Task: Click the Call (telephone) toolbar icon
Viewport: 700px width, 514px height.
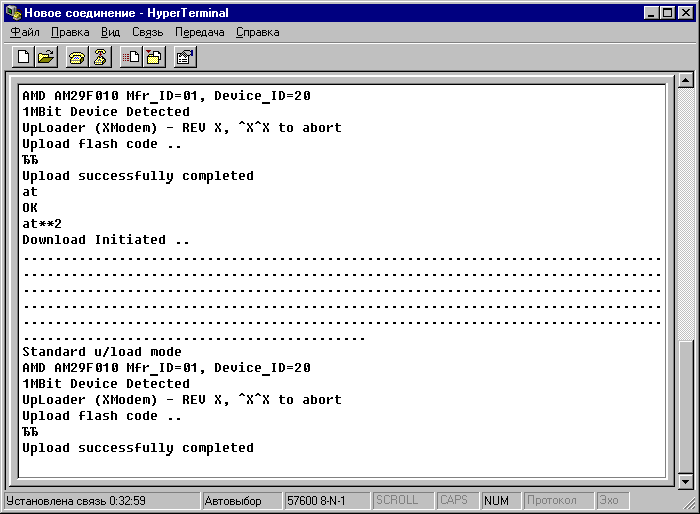Action: pyautogui.click(x=77, y=57)
